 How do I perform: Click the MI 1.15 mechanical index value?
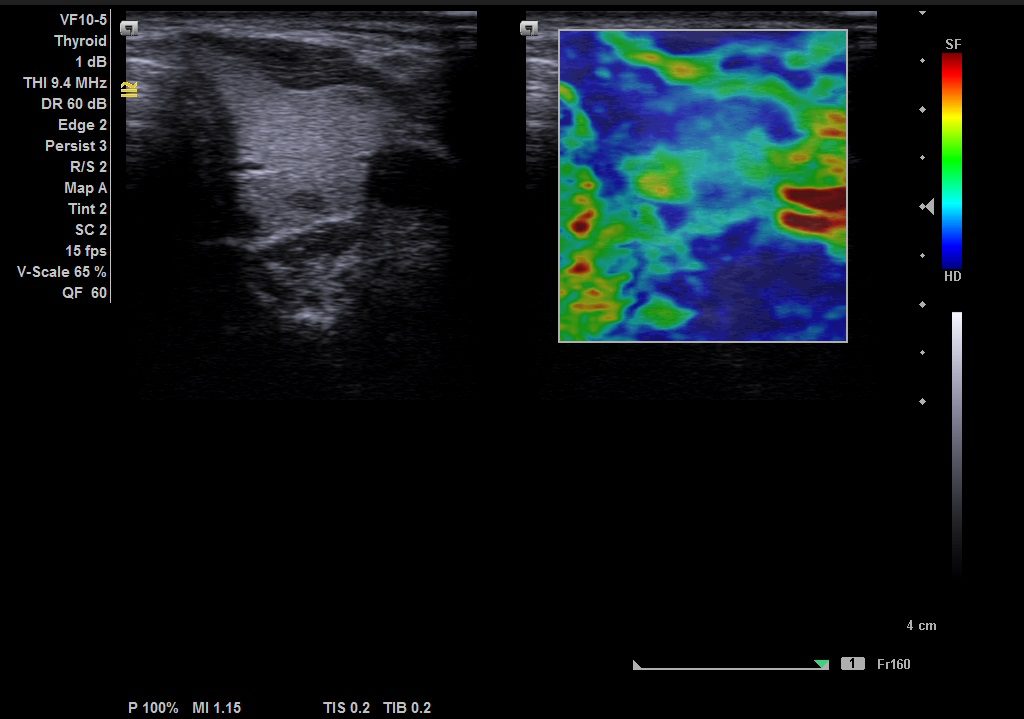pos(217,708)
